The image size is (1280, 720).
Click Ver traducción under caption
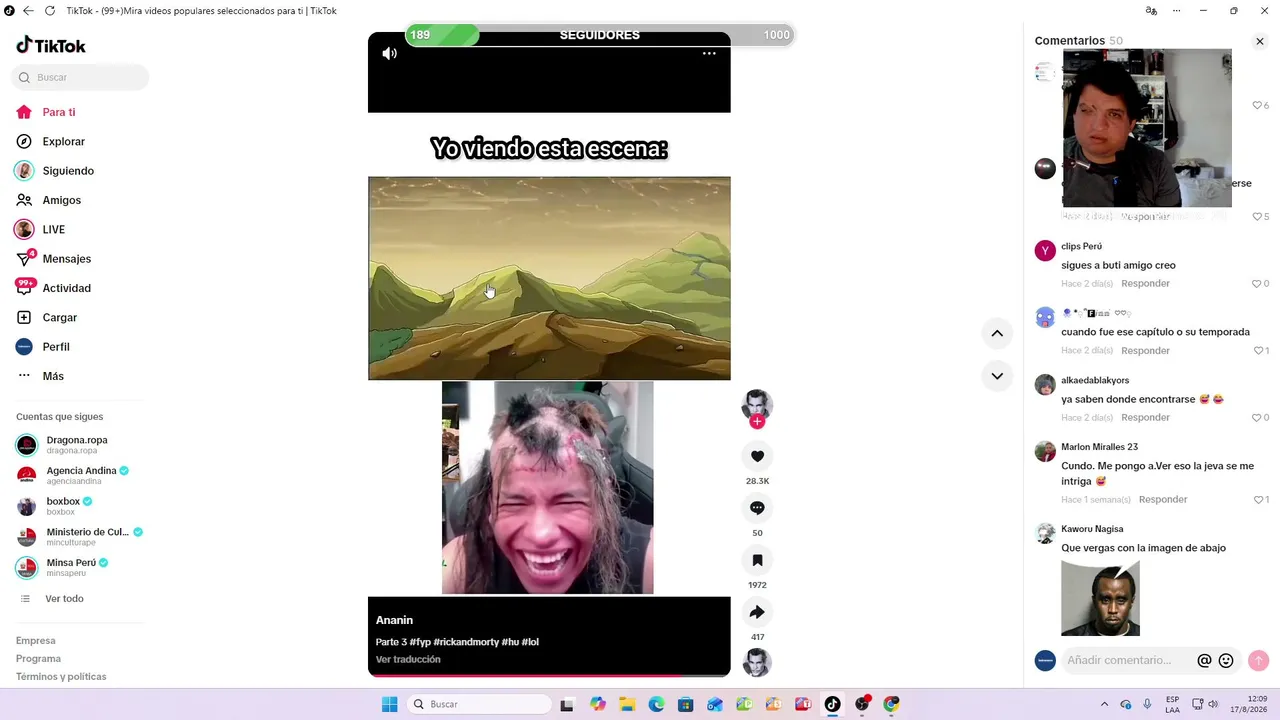(408, 659)
